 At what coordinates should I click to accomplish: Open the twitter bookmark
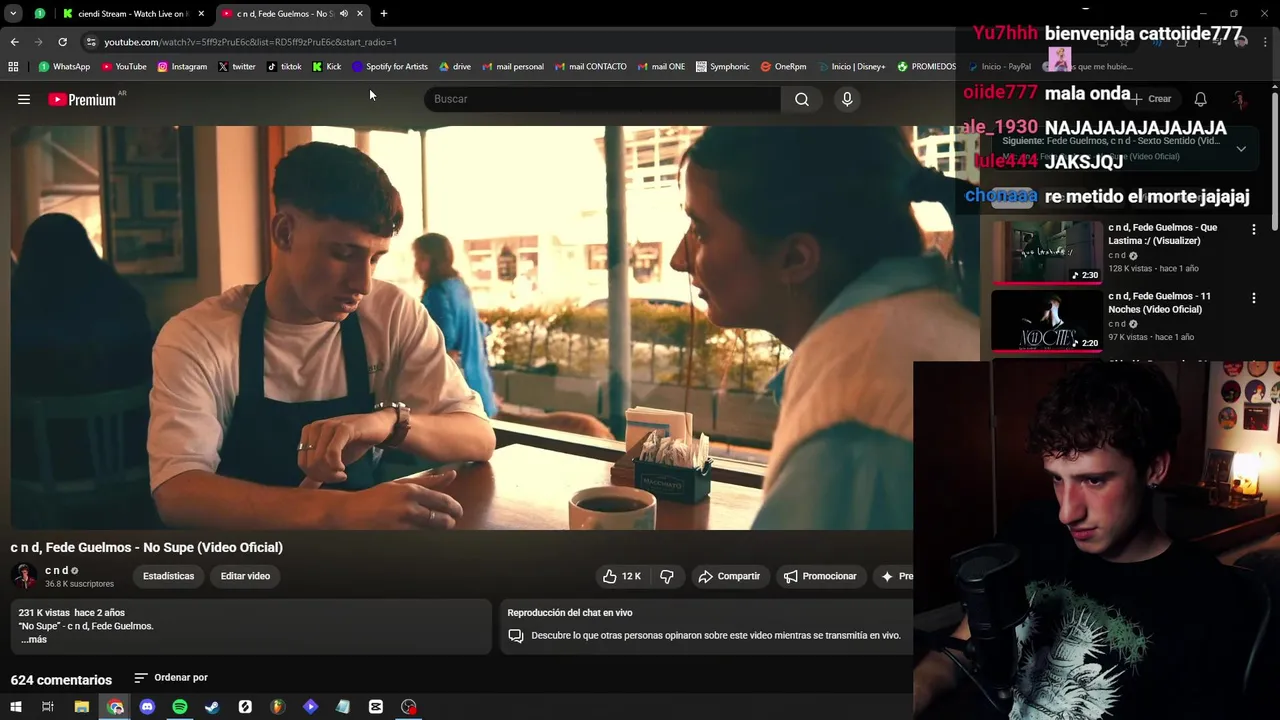(236, 67)
